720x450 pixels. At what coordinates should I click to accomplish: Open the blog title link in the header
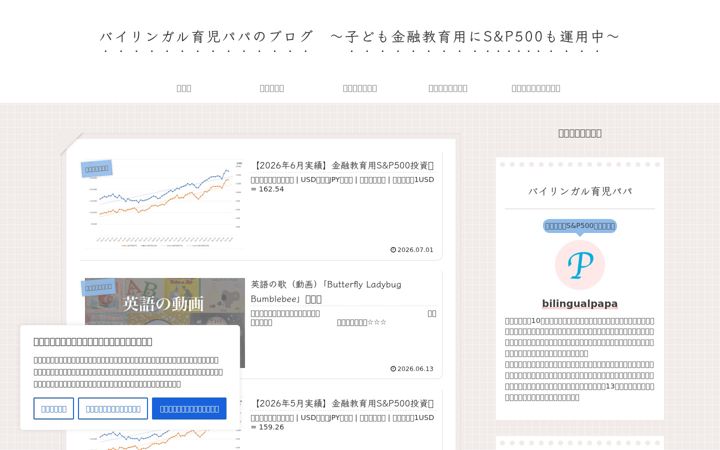360,37
